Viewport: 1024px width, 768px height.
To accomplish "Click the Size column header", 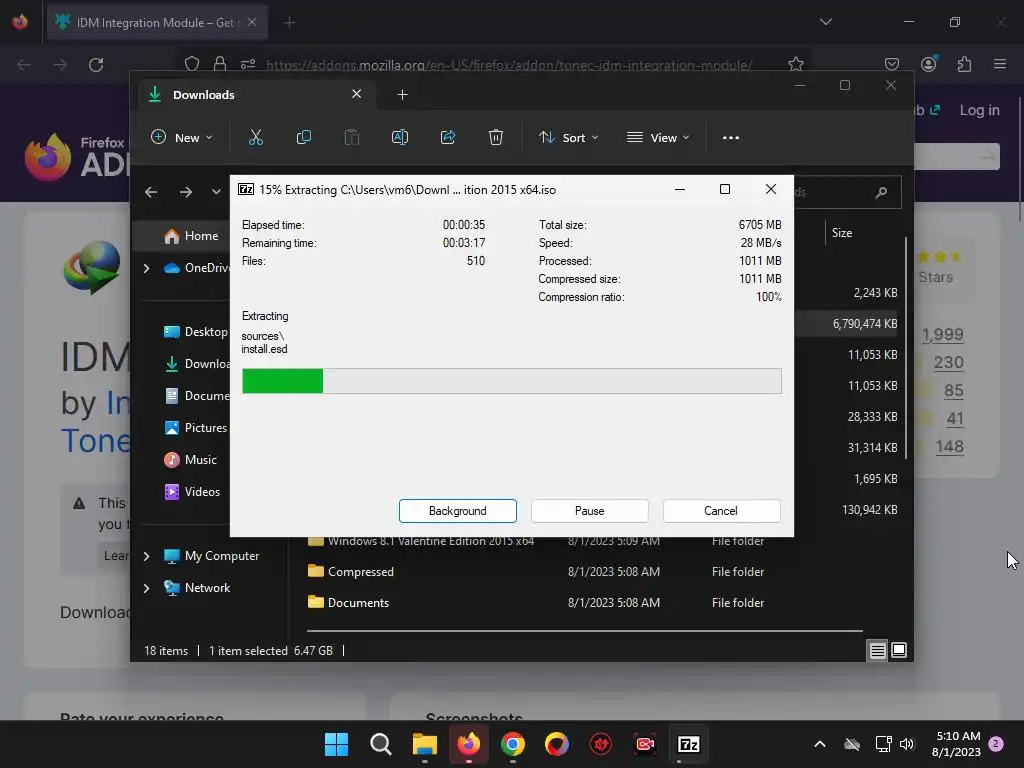I will pos(842,233).
